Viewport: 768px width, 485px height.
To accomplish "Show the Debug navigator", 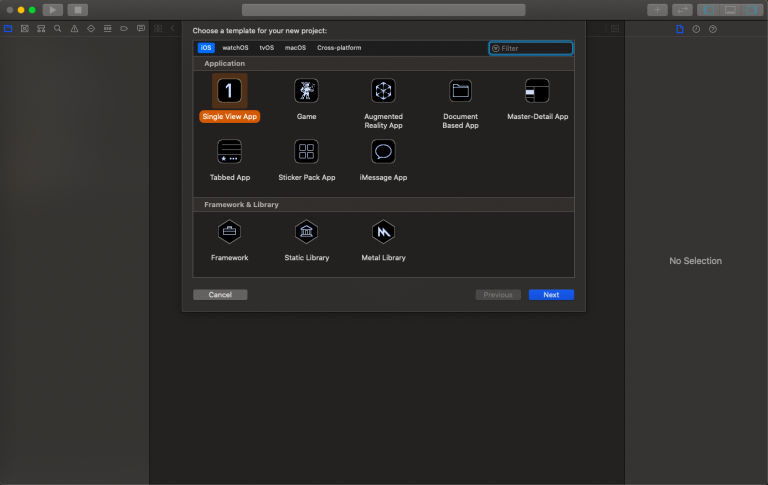I will click(108, 29).
